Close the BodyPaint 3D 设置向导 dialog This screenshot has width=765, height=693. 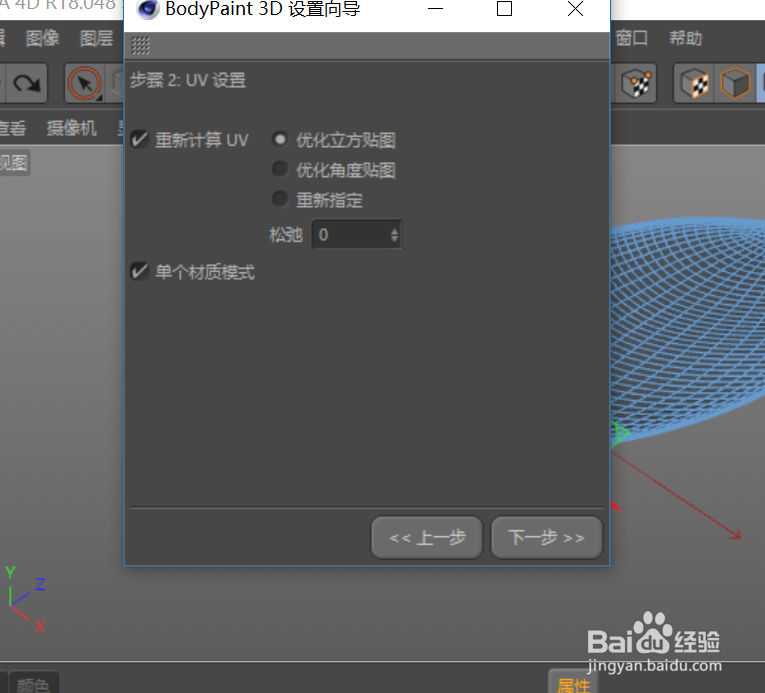[576, 9]
